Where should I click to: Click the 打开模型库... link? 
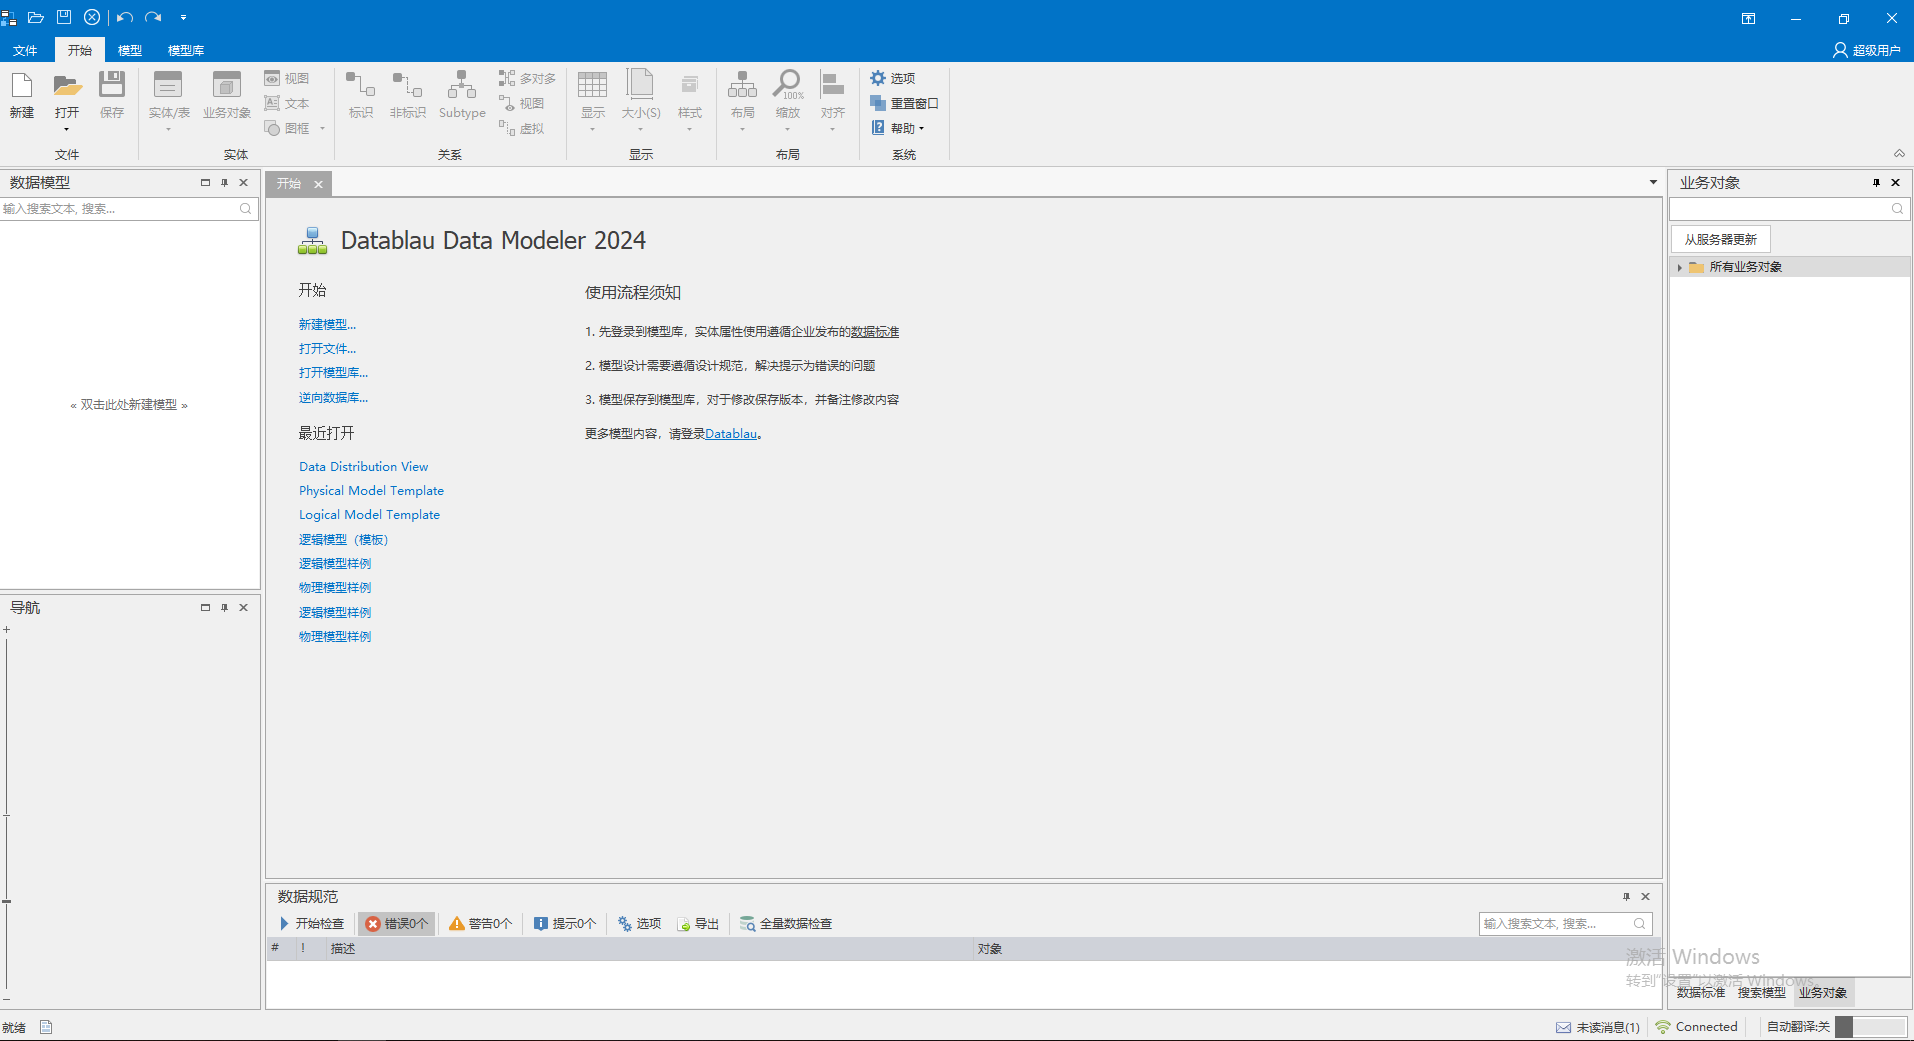[x=333, y=372]
